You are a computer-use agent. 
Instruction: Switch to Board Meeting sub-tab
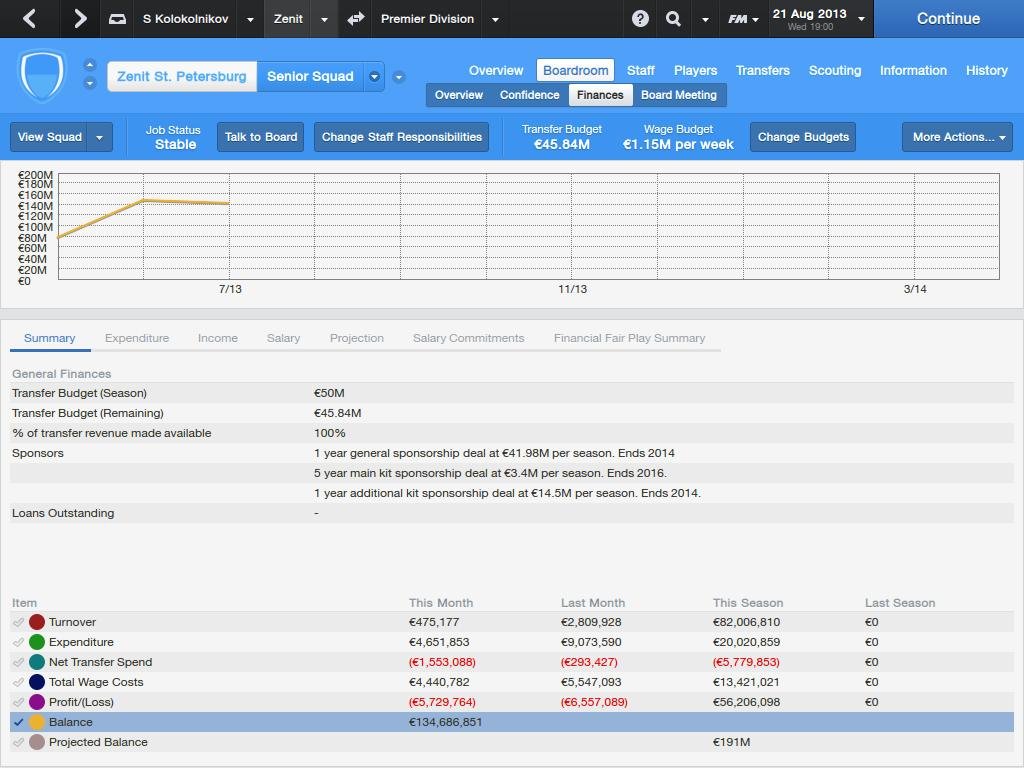679,95
